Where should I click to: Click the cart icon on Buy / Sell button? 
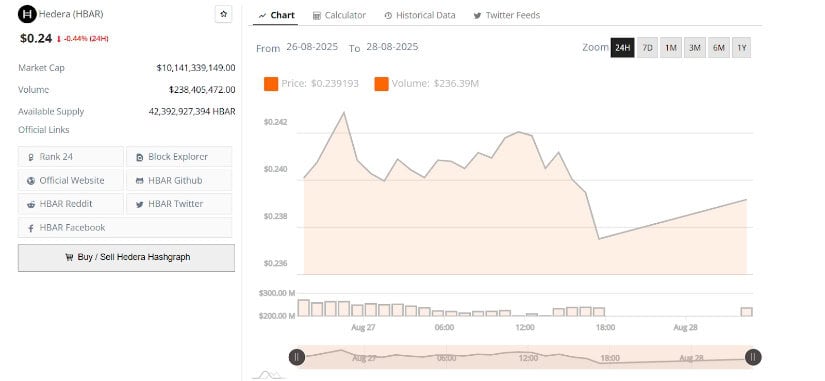[69, 258]
